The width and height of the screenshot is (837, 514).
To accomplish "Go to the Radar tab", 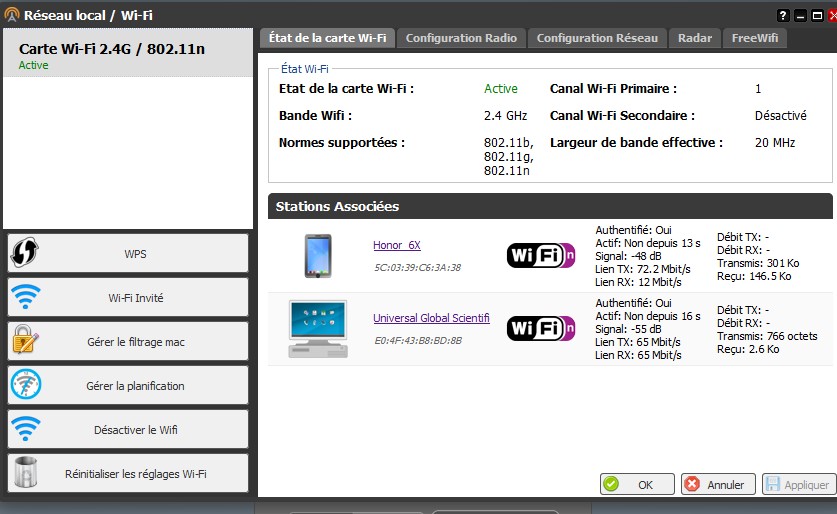I will pyautogui.click(x=694, y=38).
